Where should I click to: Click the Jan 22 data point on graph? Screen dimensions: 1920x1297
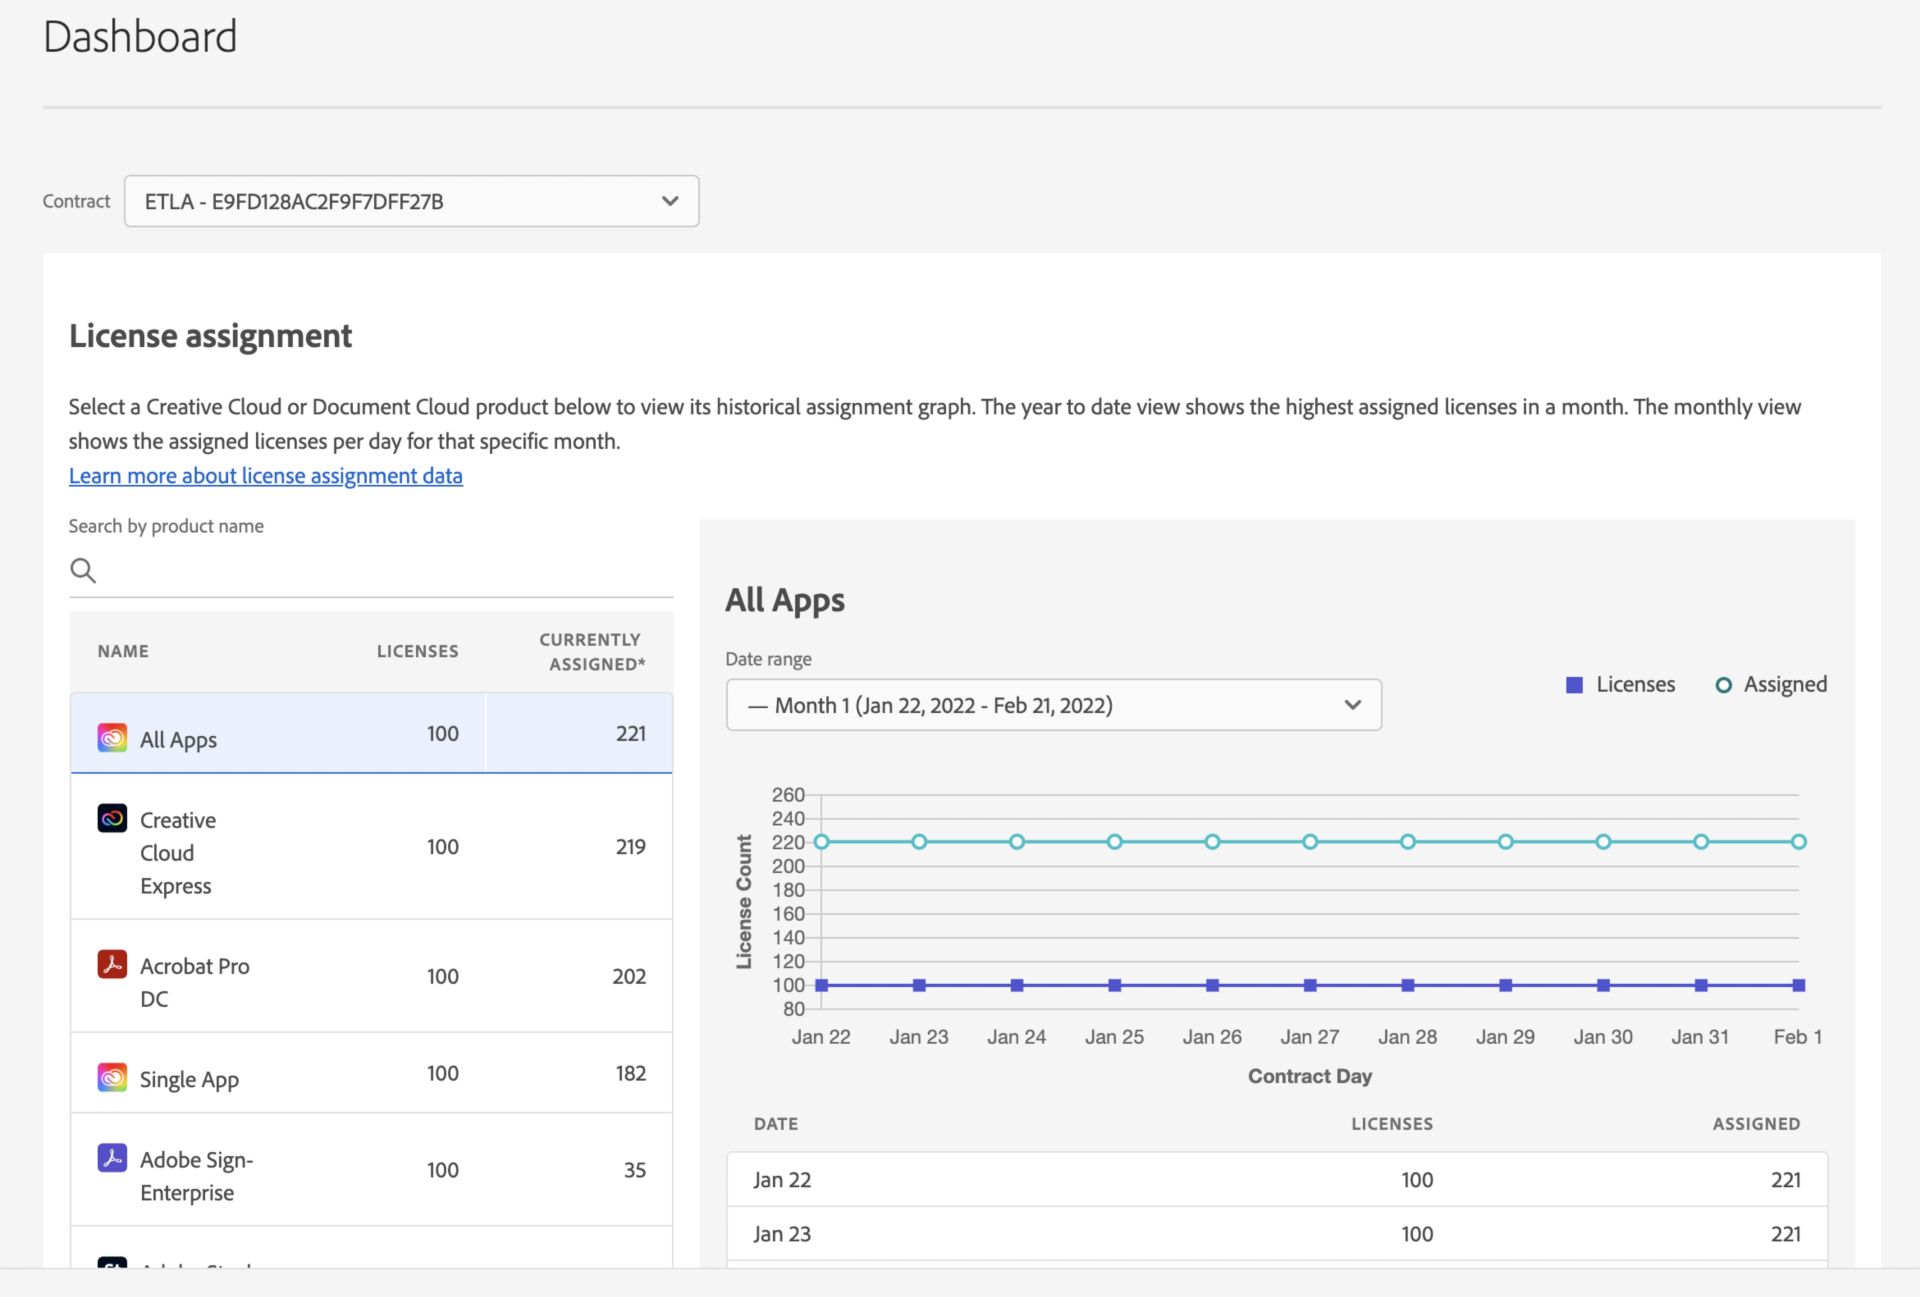[x=817, y=841]
